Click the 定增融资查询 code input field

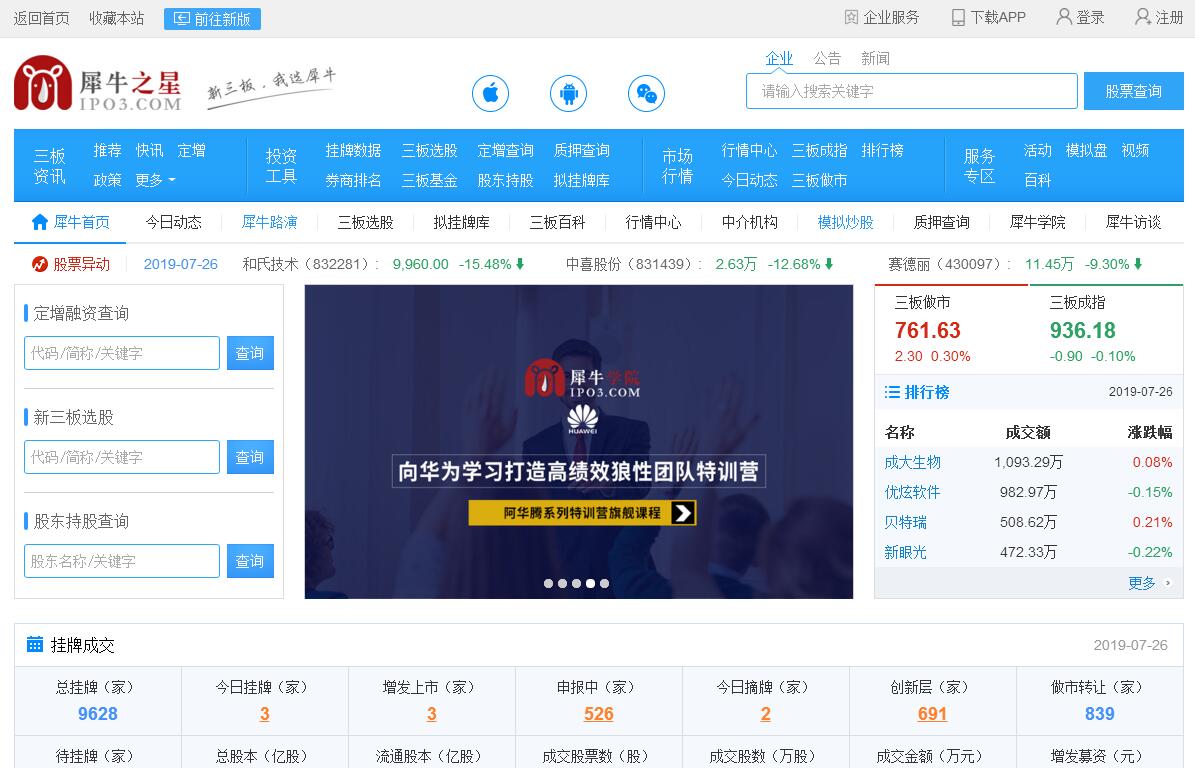pos(122,353)
